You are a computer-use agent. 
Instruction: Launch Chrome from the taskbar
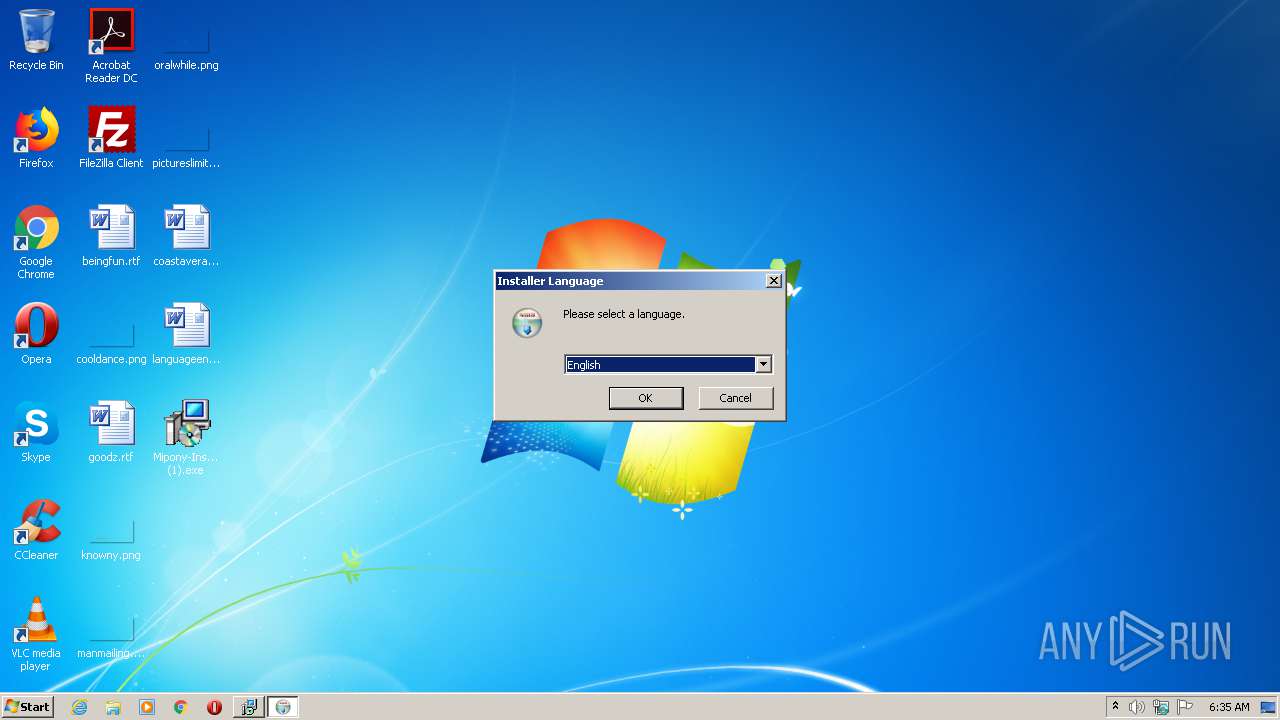[181, 707]
